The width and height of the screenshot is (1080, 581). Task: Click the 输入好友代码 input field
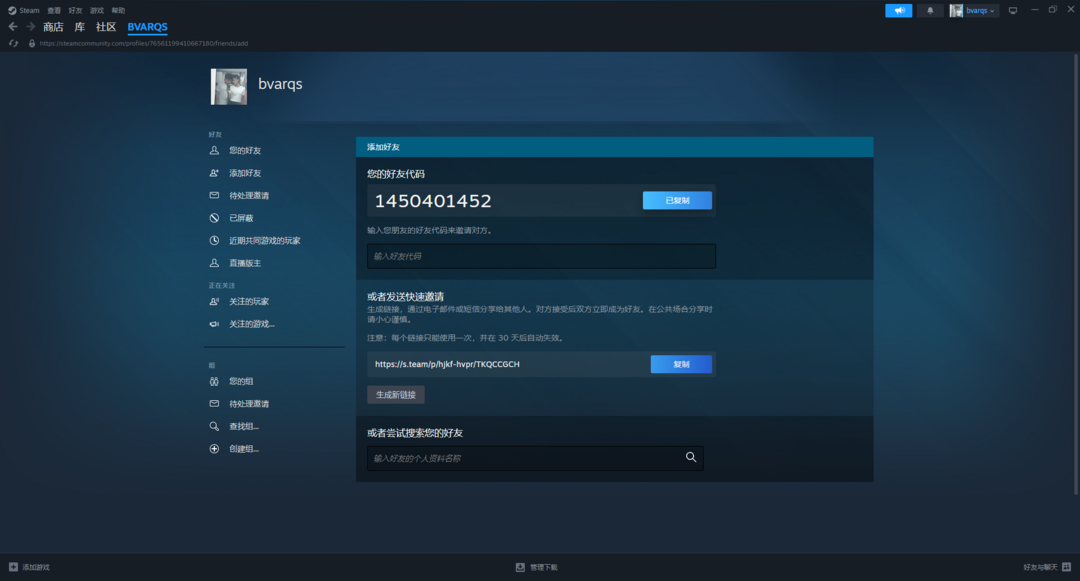pos(541,256)
